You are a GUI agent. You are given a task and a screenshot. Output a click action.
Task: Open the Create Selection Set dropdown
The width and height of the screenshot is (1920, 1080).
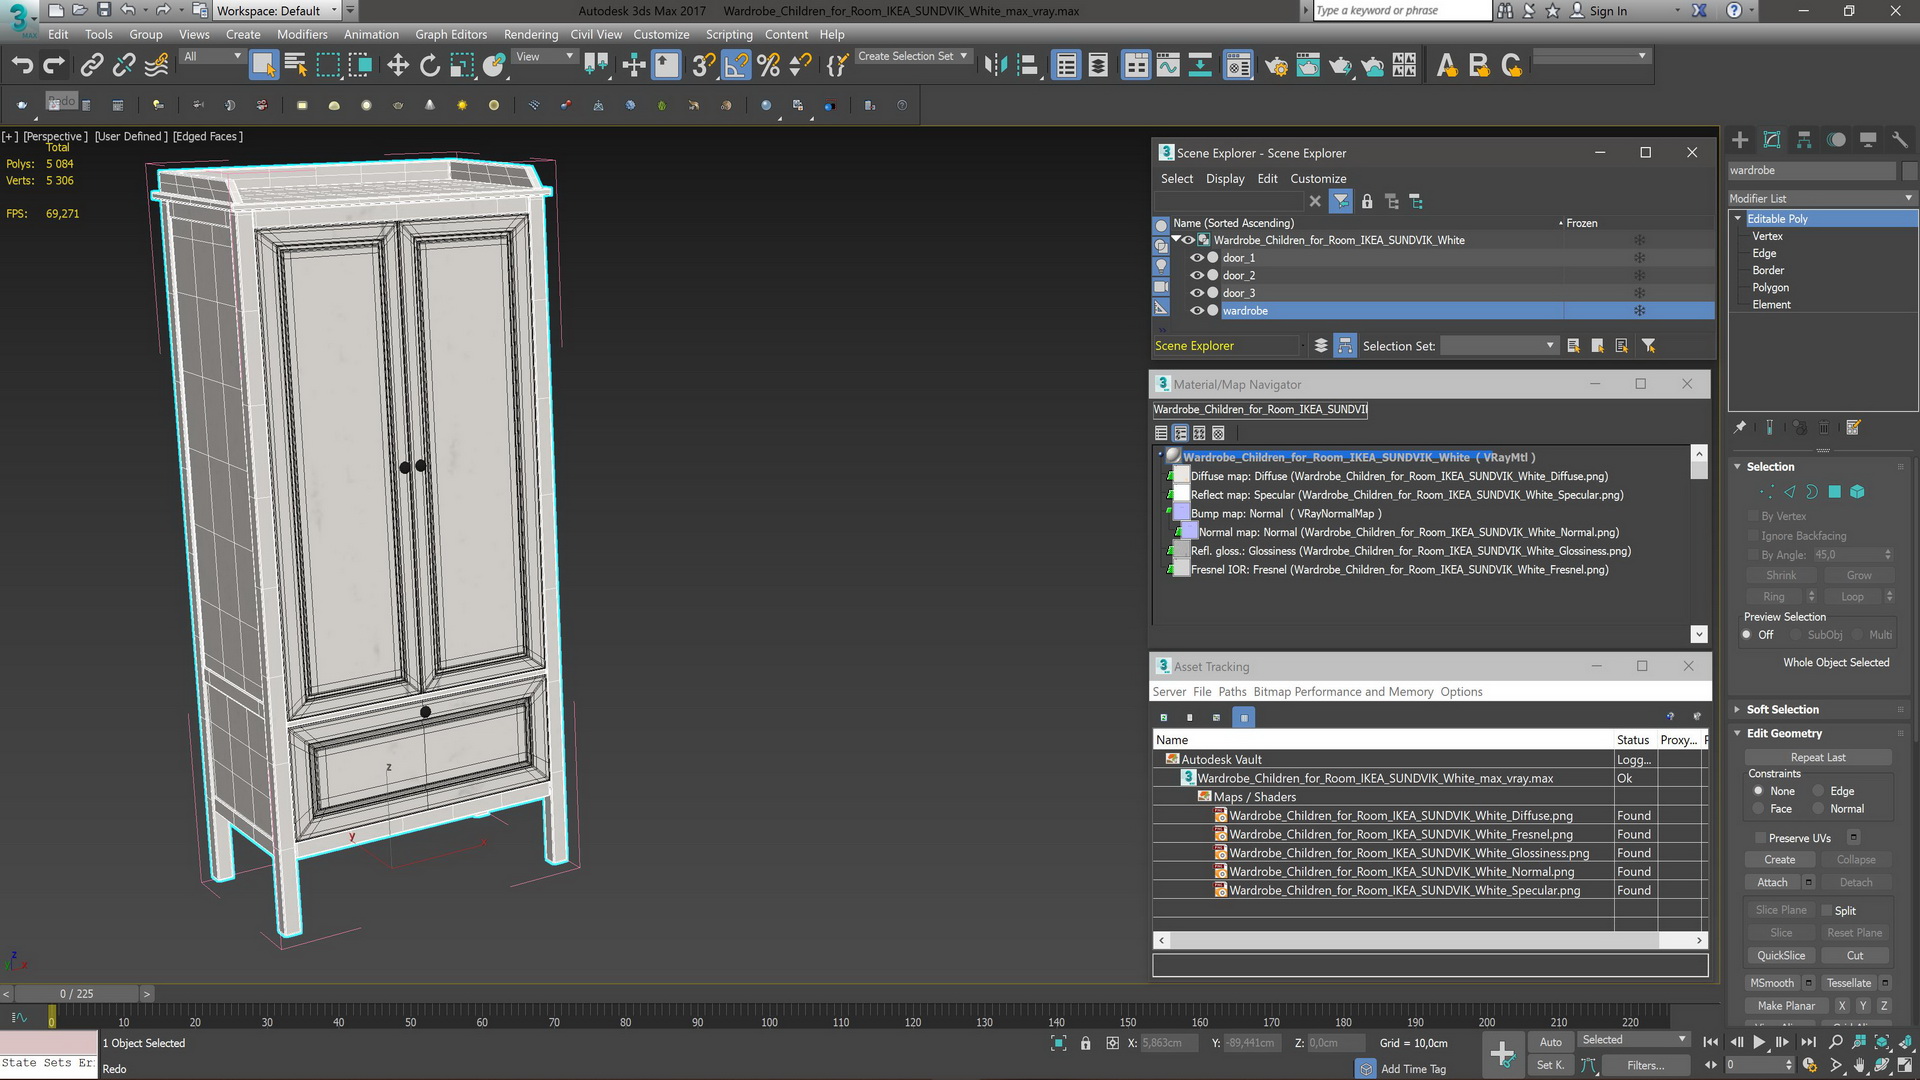(913, 56)
